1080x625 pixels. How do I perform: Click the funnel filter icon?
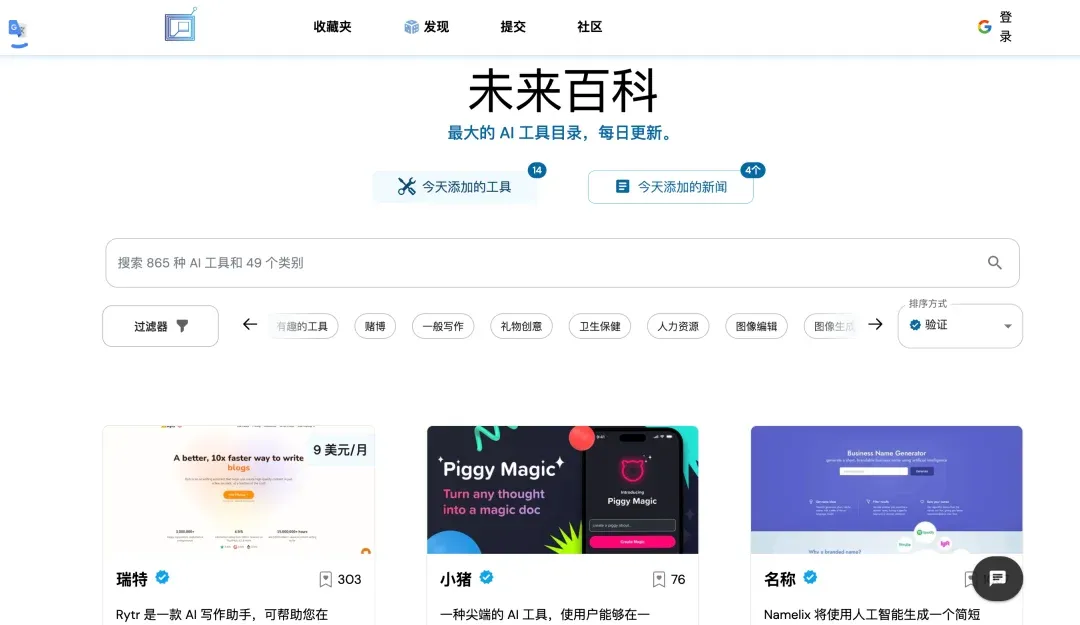[182, 326]
